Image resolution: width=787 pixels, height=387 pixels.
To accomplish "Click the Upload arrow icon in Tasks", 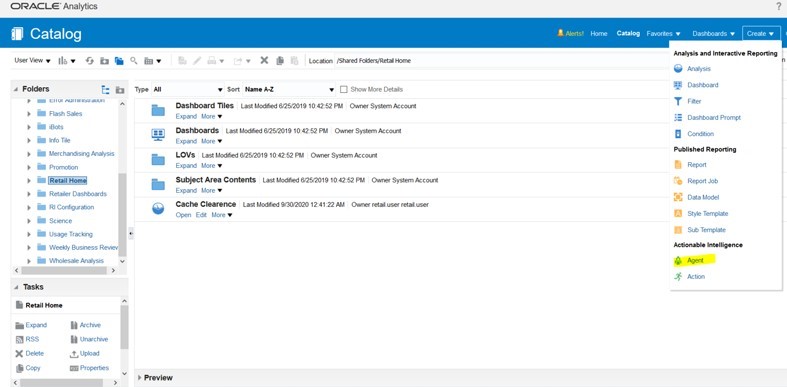I will coord(74,354).
